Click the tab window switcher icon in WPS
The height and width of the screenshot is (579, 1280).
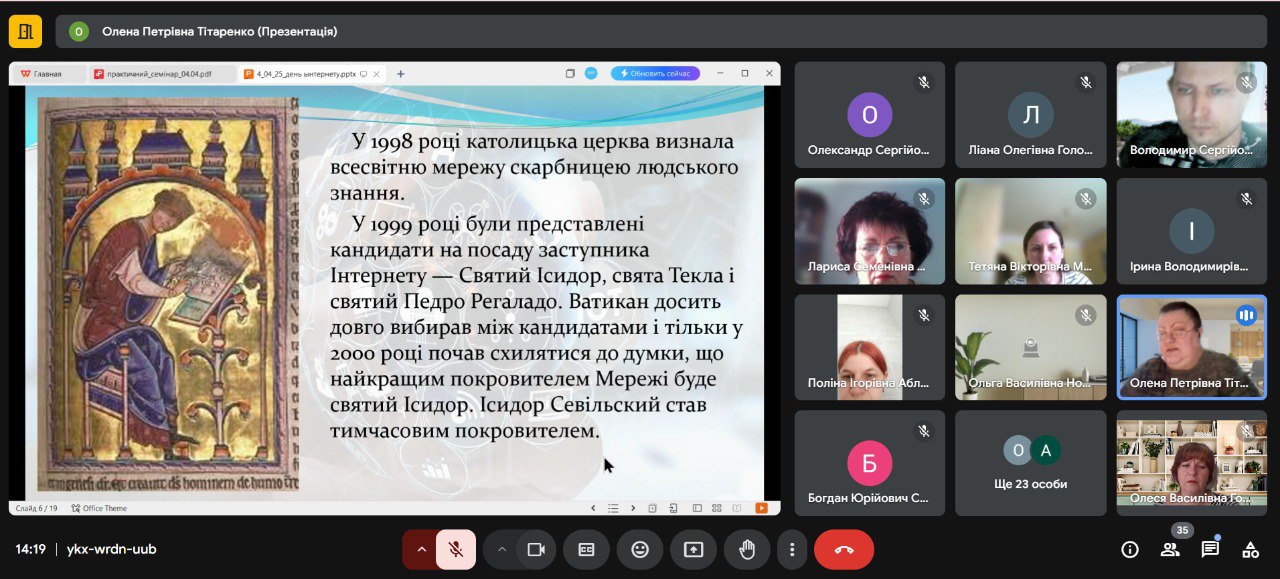[570, 73]
